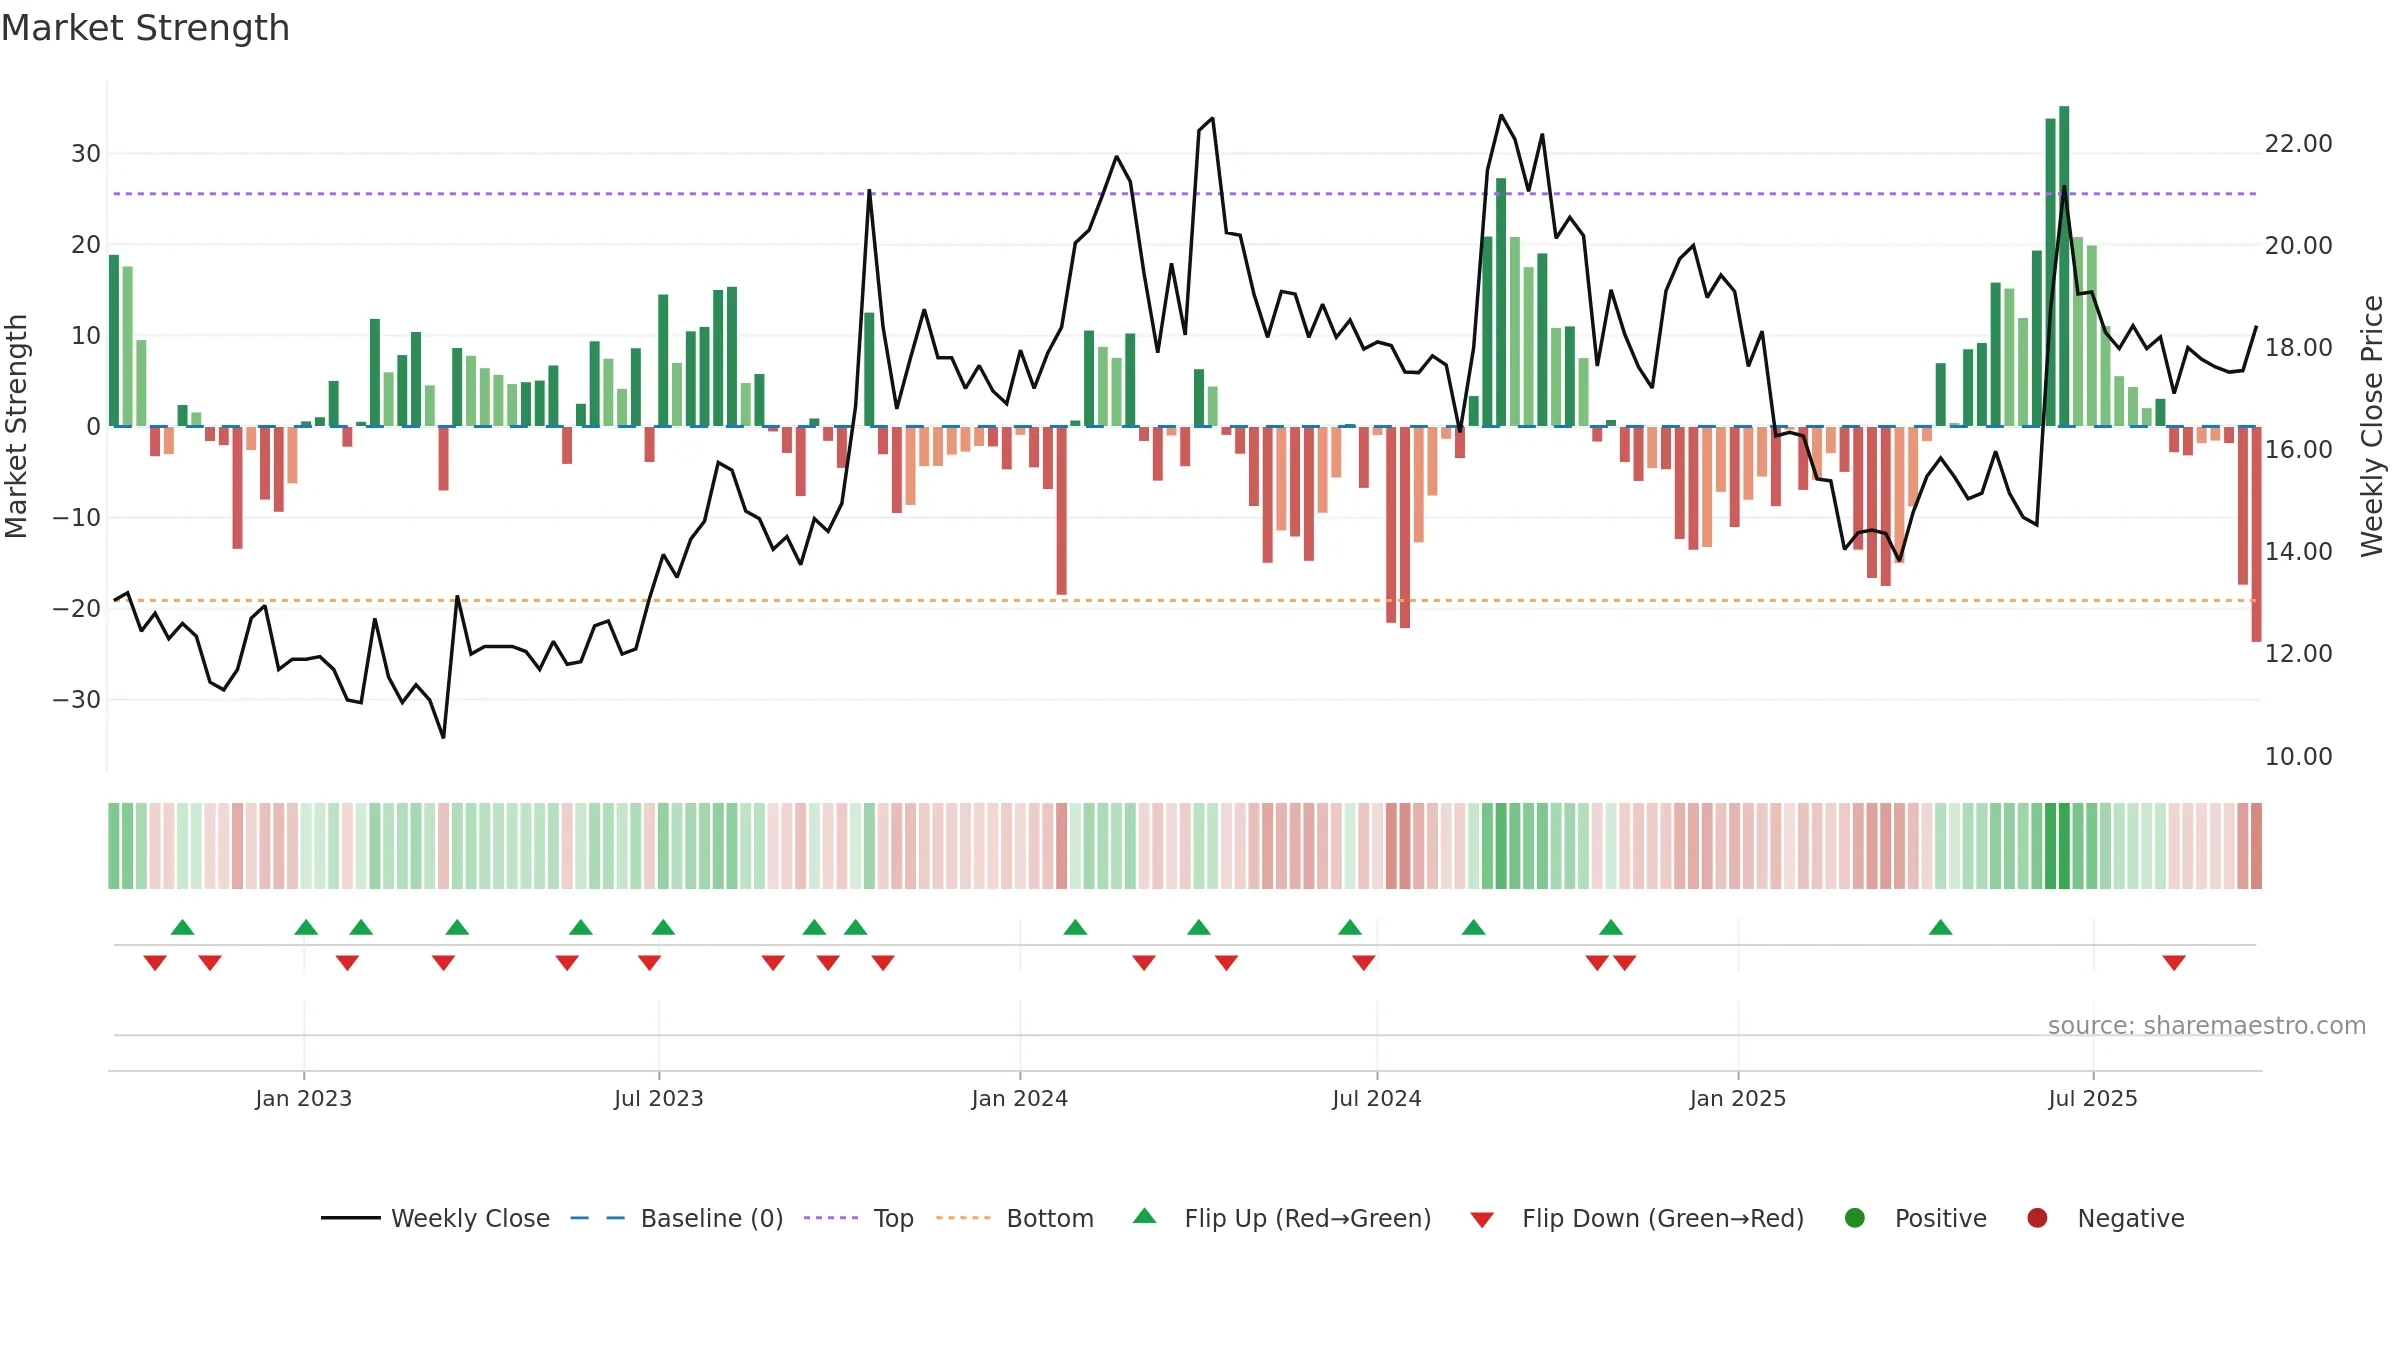Click the first green flip-up marker after Jan 2024
This screenshot has height=1350, width=2400.
point(1075,927)
